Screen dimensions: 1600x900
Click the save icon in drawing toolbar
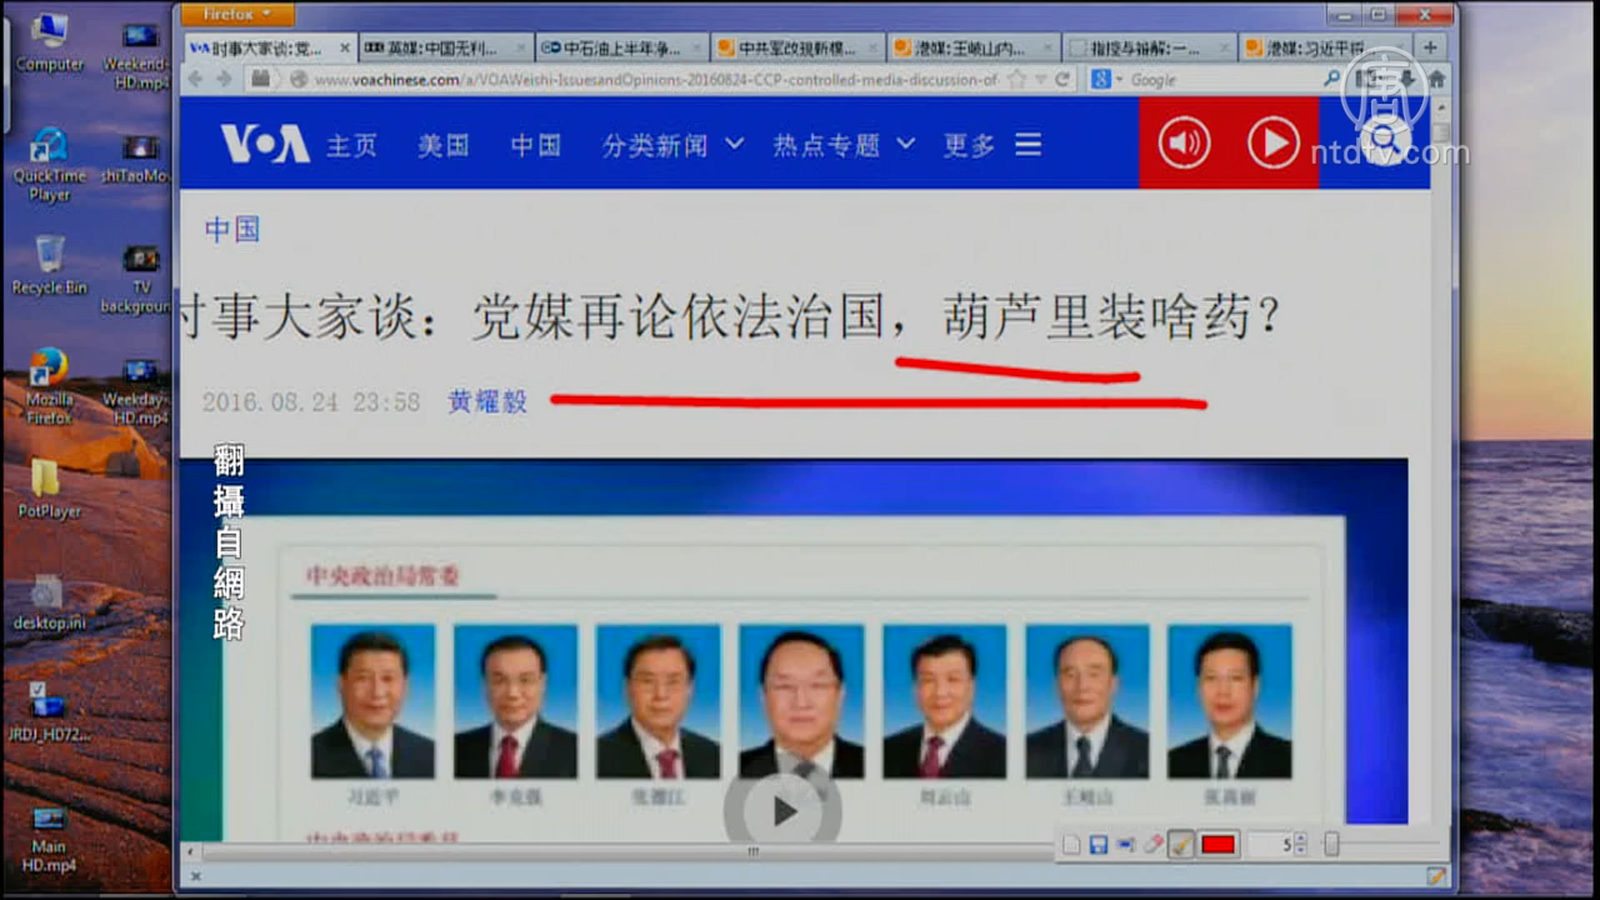tap(1098, 845)
